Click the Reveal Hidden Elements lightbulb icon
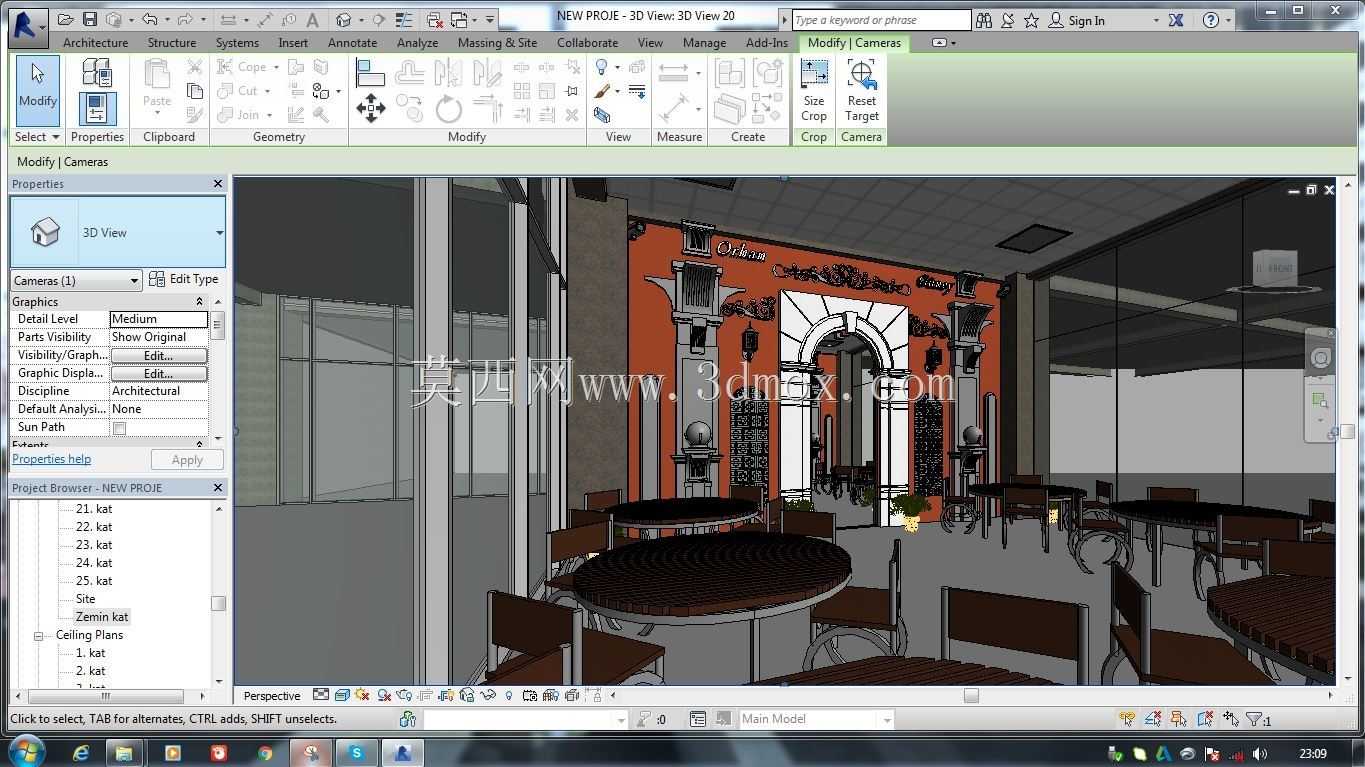Image resolution: width=1365 pixels, height=767 pixels. [x=509, y=695]
